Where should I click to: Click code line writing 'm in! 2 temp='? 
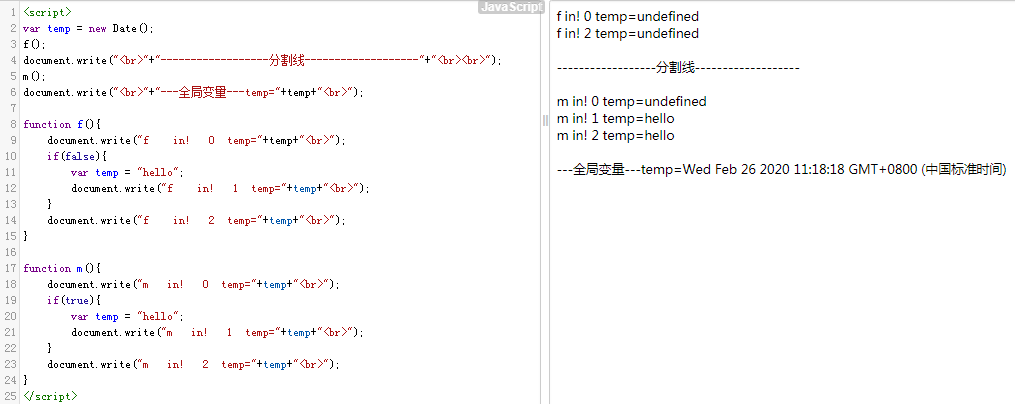193,365
